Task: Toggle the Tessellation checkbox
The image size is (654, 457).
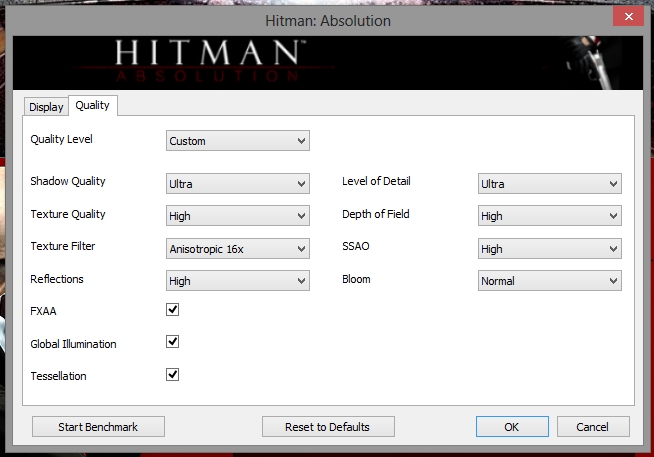Action: pos(173,374)
